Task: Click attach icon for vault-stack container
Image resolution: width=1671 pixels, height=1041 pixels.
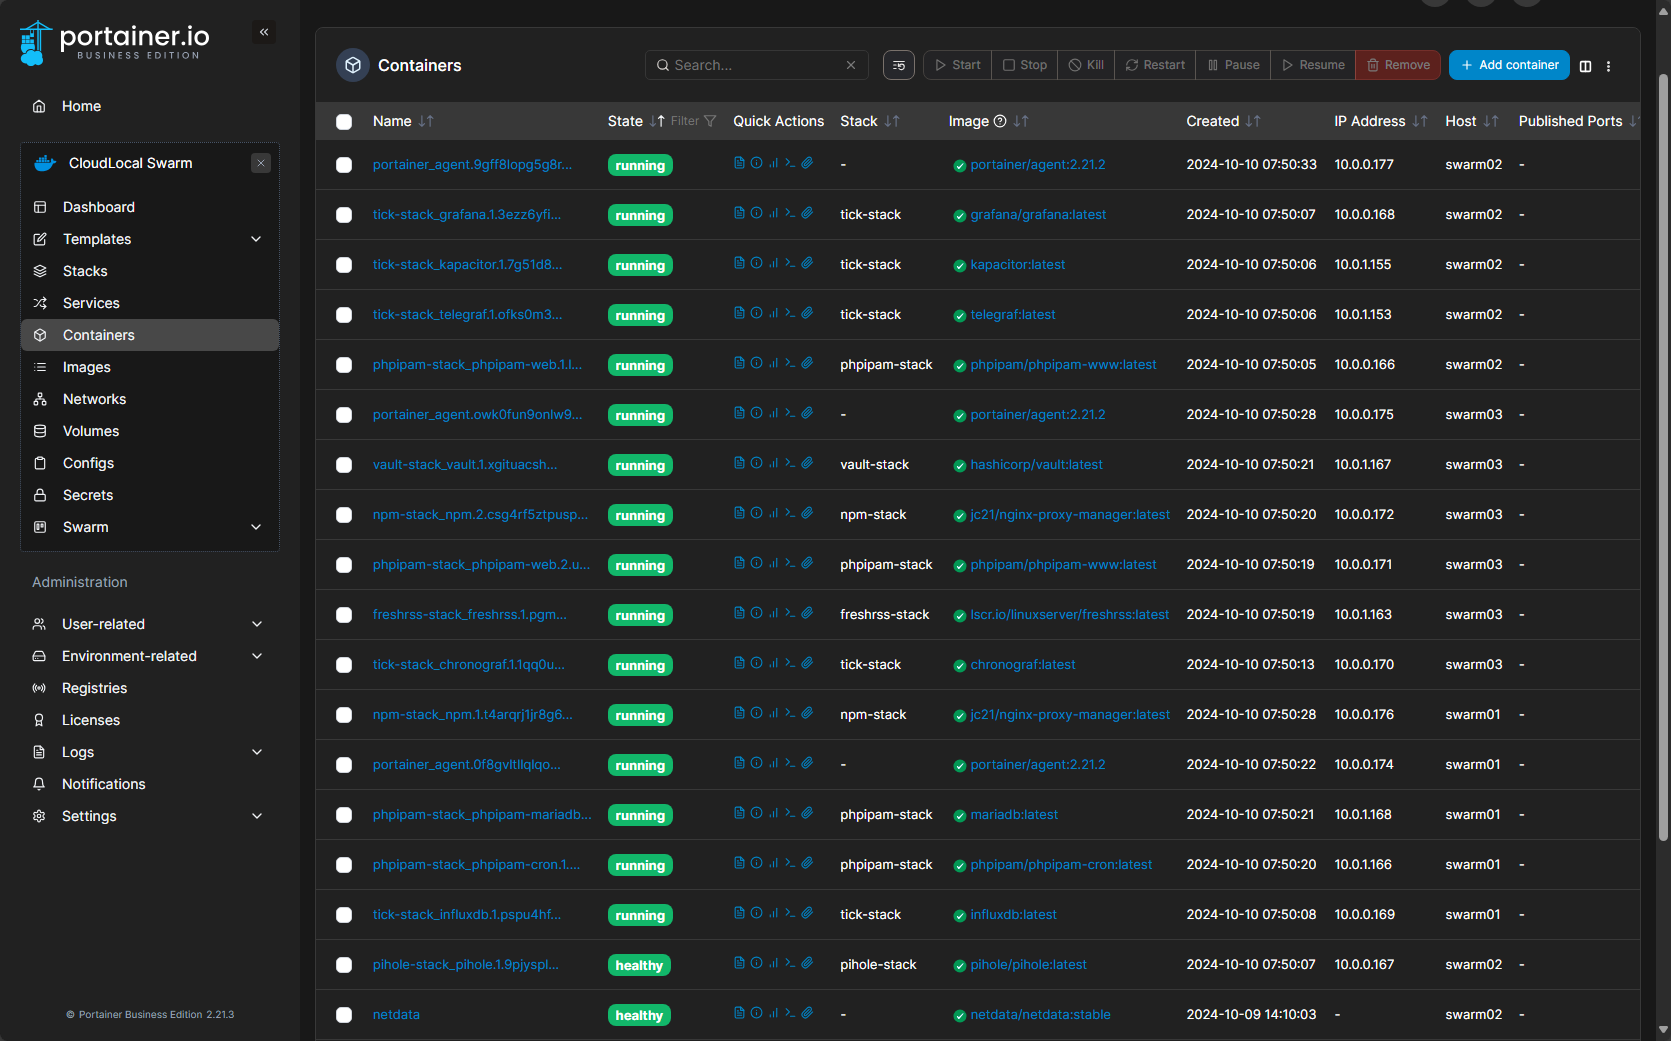Action: pyautogui.click(x=807, y=463)
